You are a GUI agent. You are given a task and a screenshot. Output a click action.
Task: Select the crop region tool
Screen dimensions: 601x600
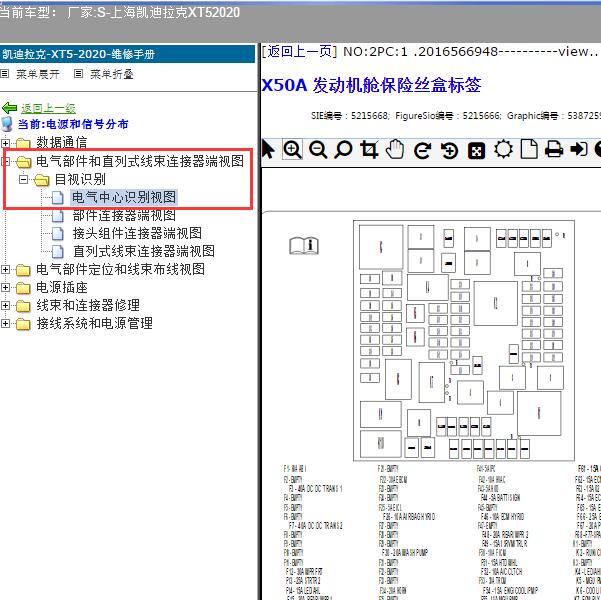[369, 150]
